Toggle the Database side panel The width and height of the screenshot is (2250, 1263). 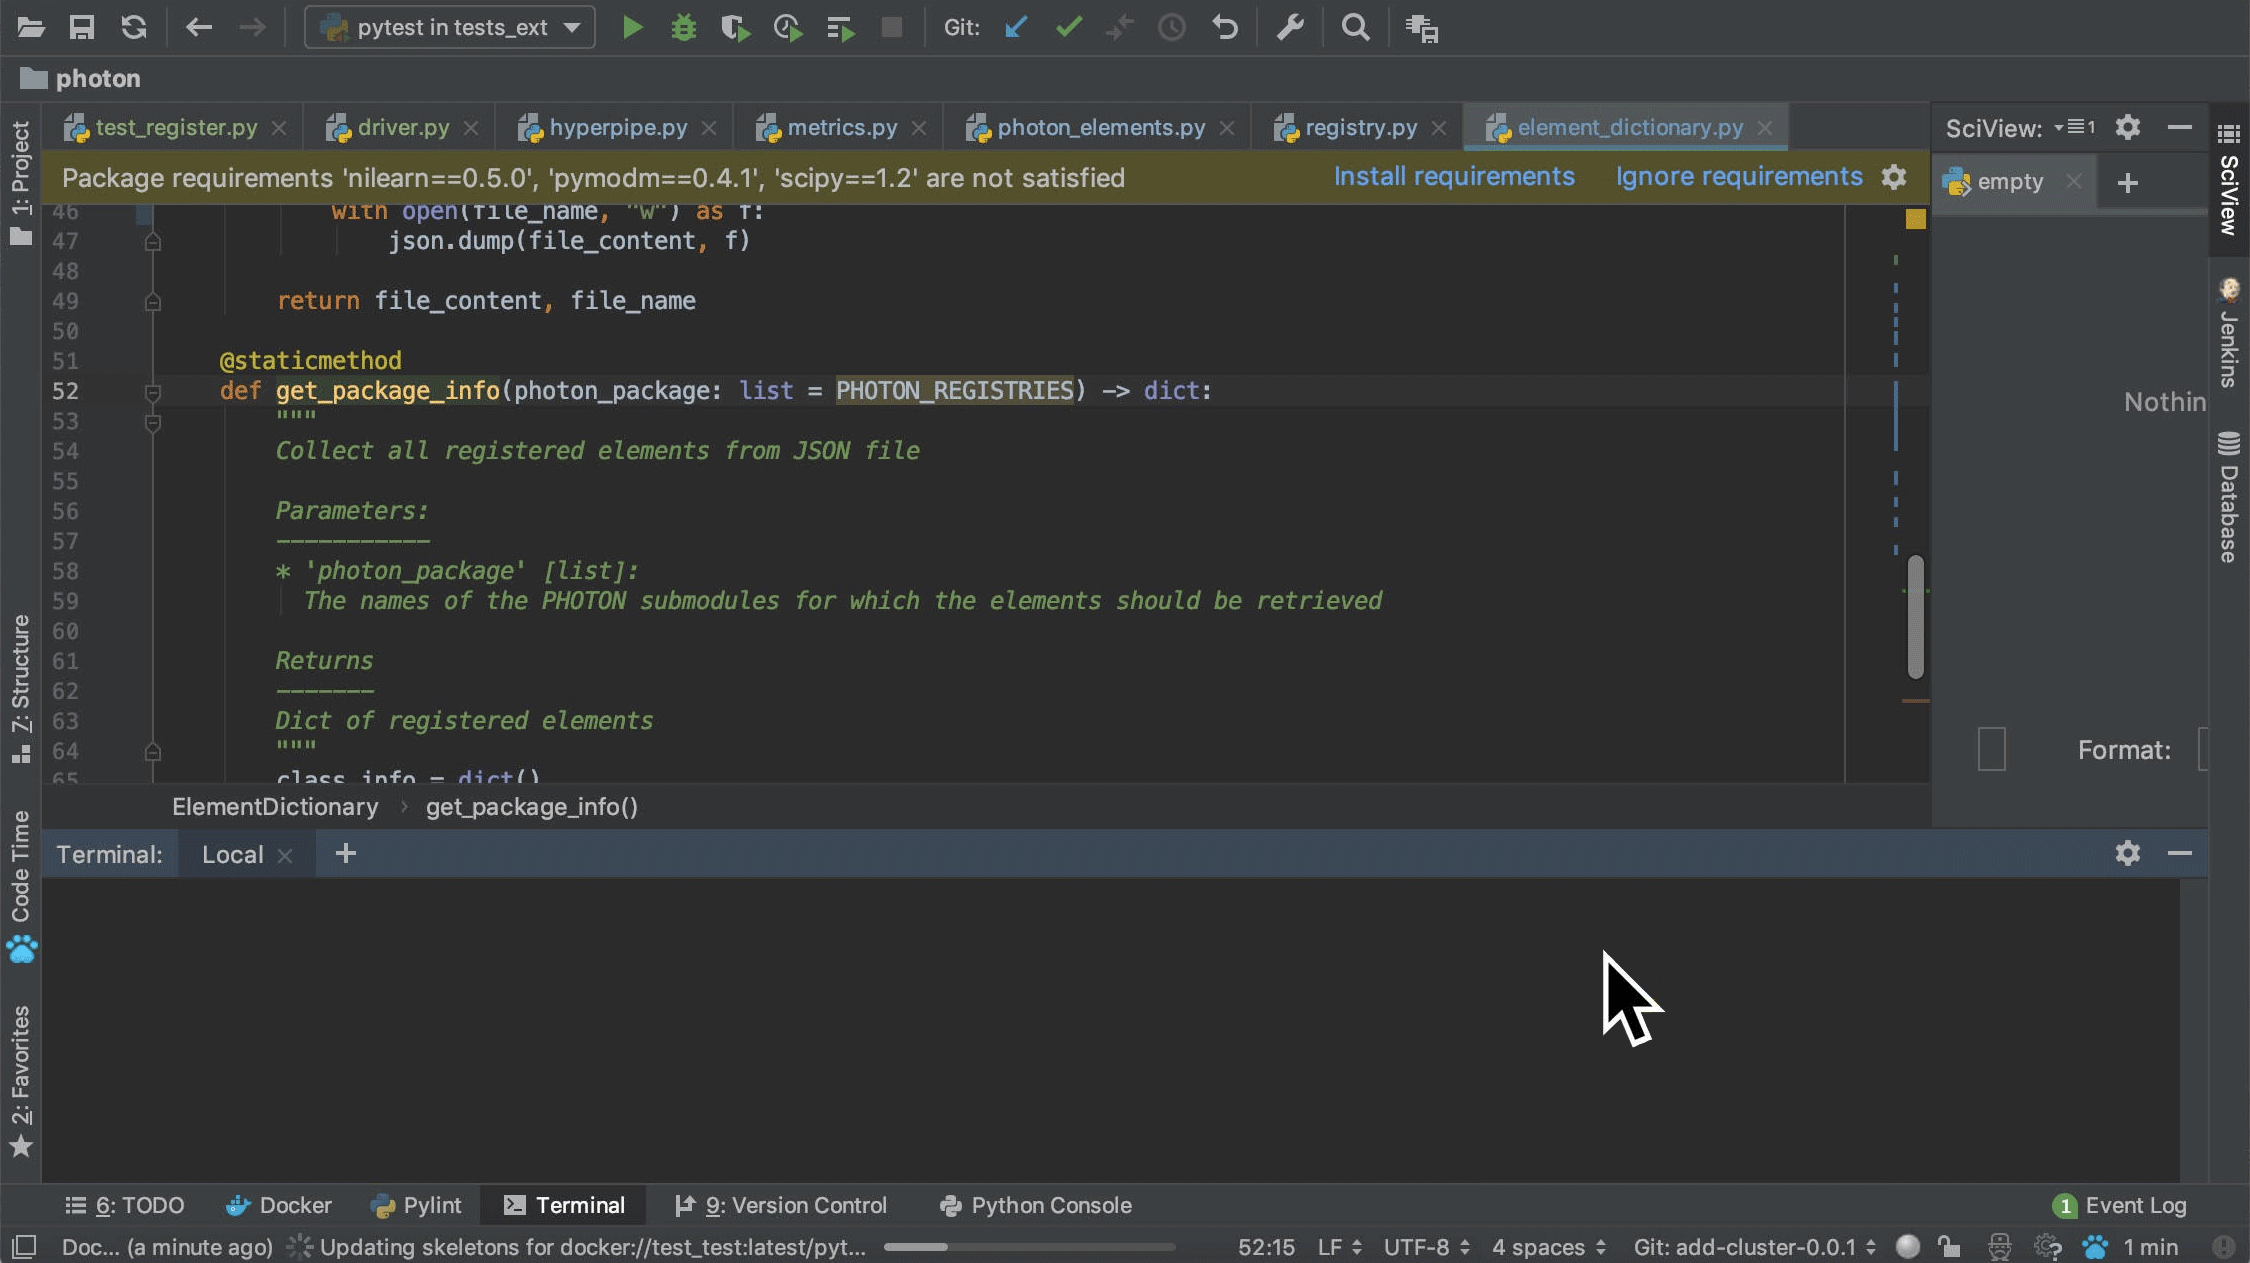click(2229, 497)
